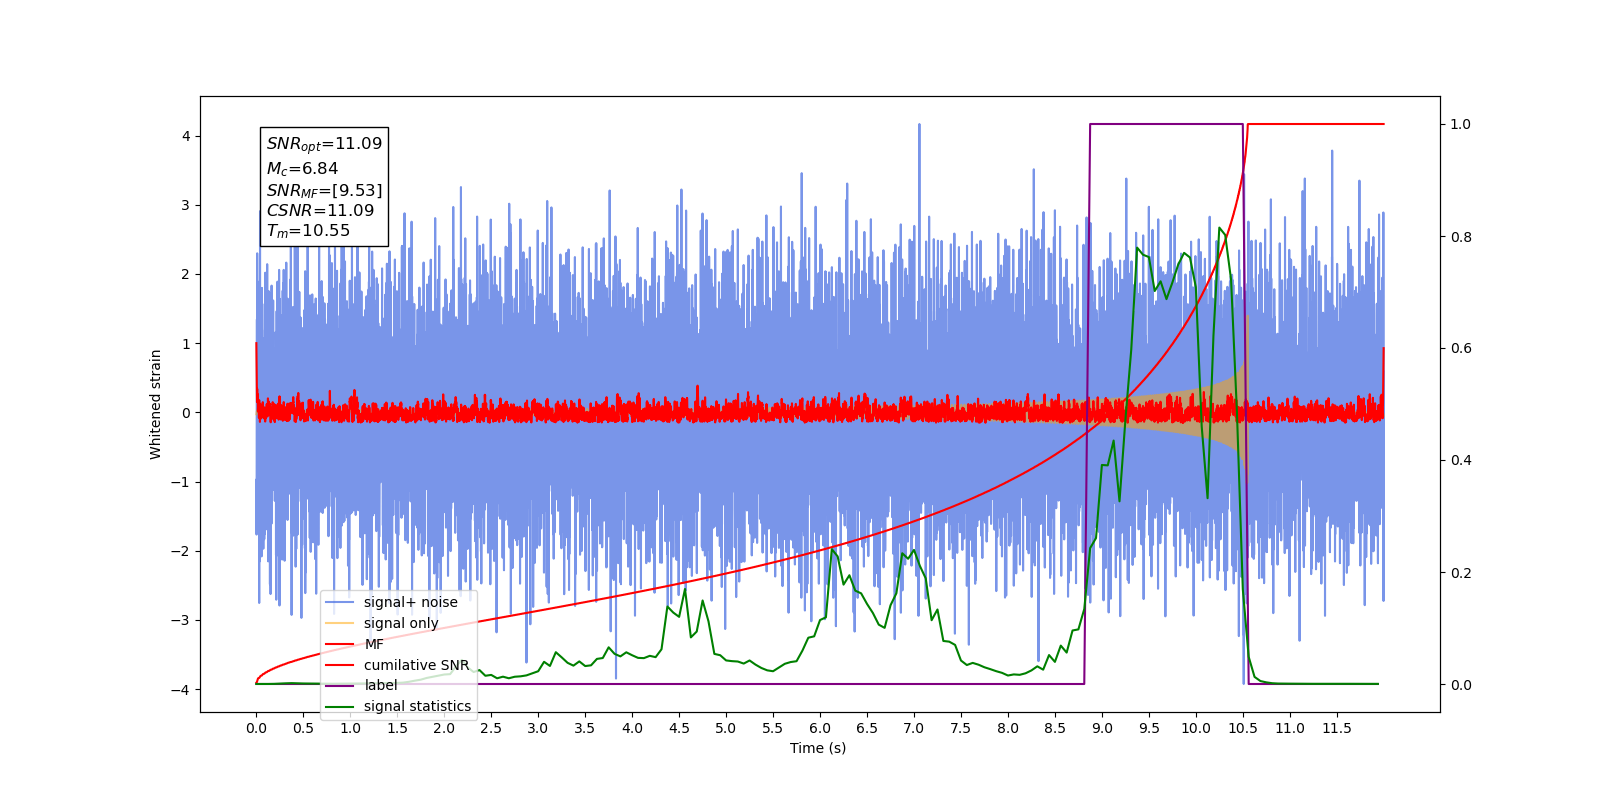Click the left y-axis tick label −4
The image size is (1600, 800).
pyautogui.click(x=182, y=690)
